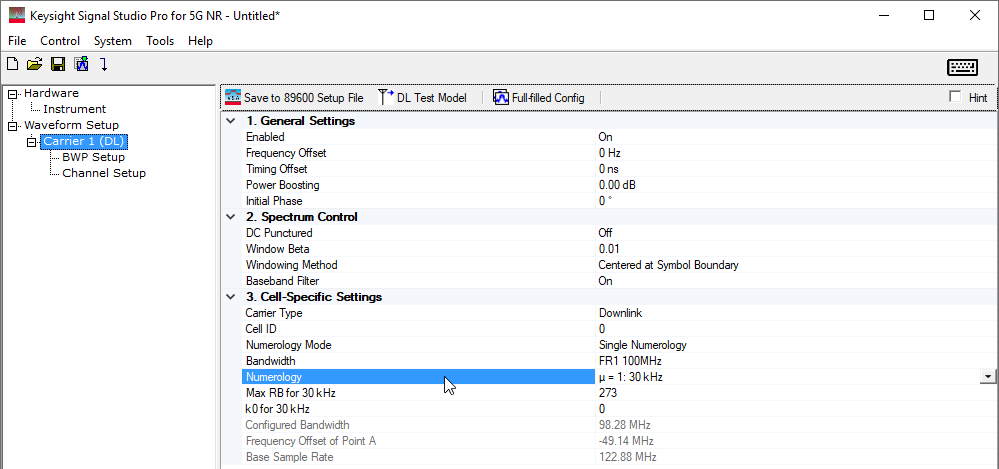Open the System menu
This screenshot has height=469, width=999.
pyautogui.click(x=113, y=41)
